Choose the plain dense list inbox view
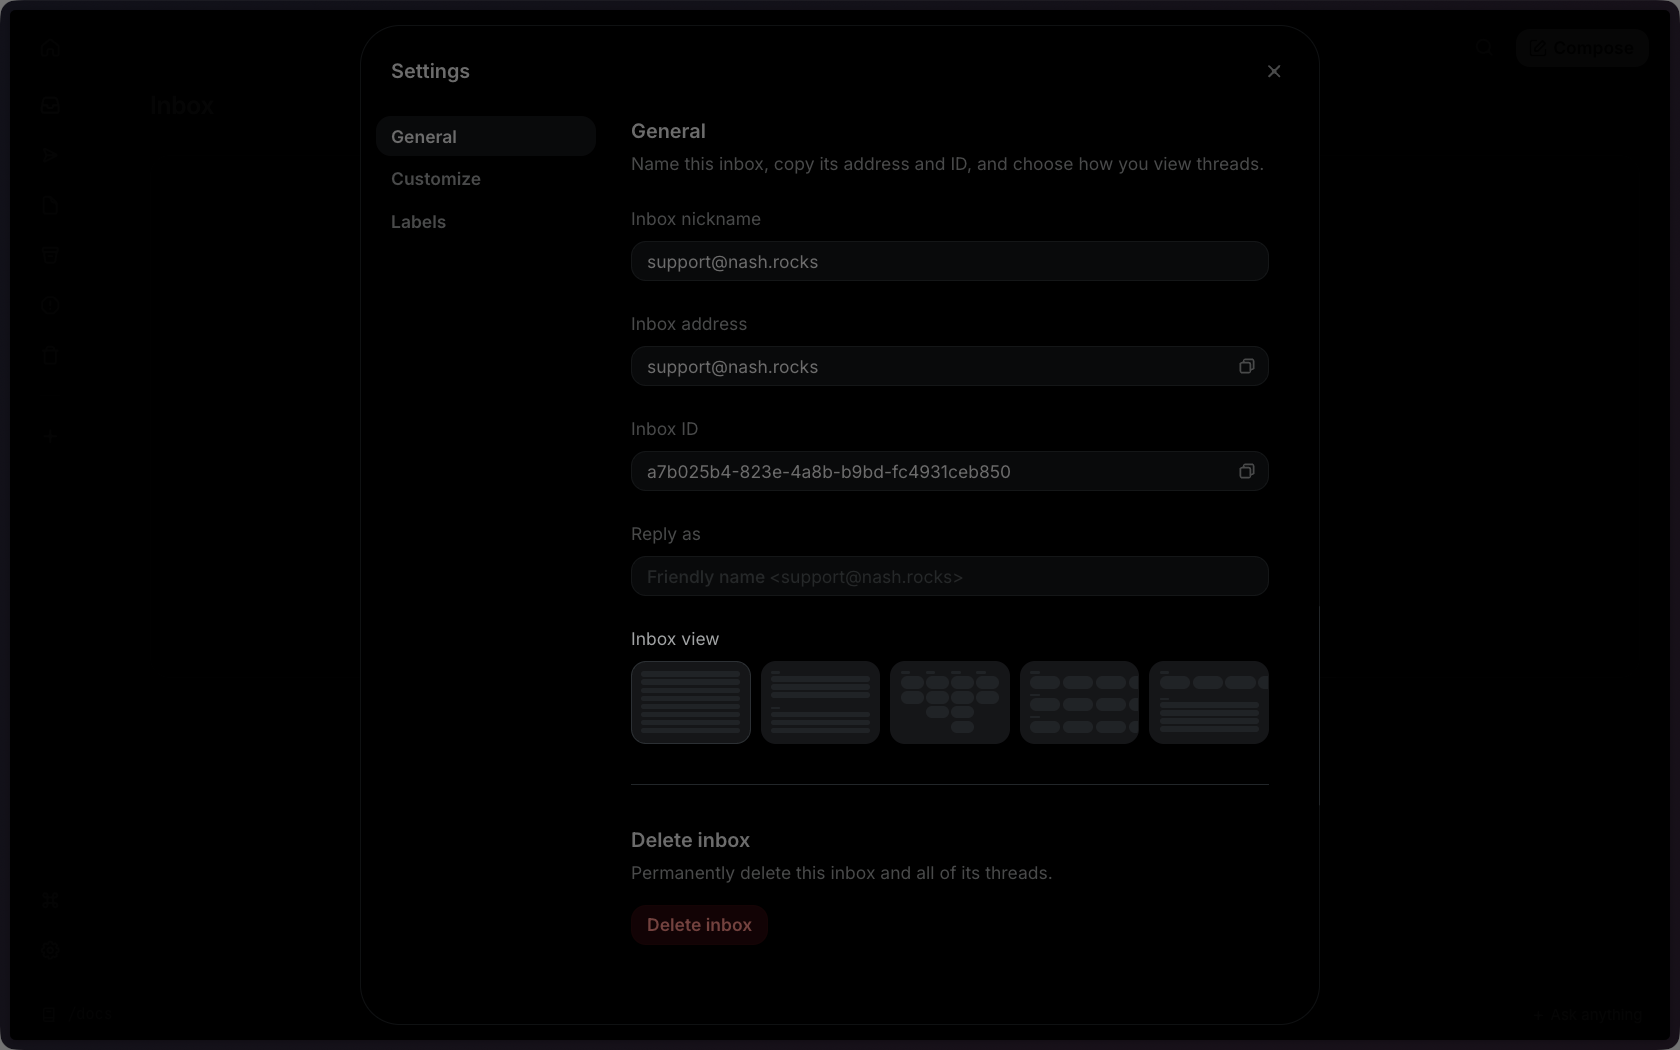The height and width of the screenshot is (1050, 1680). pos(691,702)
